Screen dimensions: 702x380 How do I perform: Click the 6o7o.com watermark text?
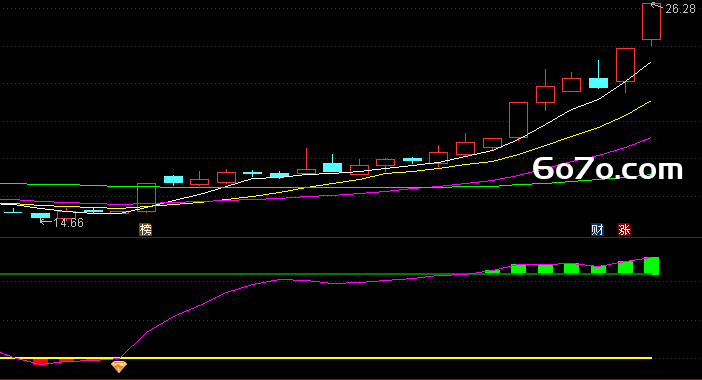(608, 169)
